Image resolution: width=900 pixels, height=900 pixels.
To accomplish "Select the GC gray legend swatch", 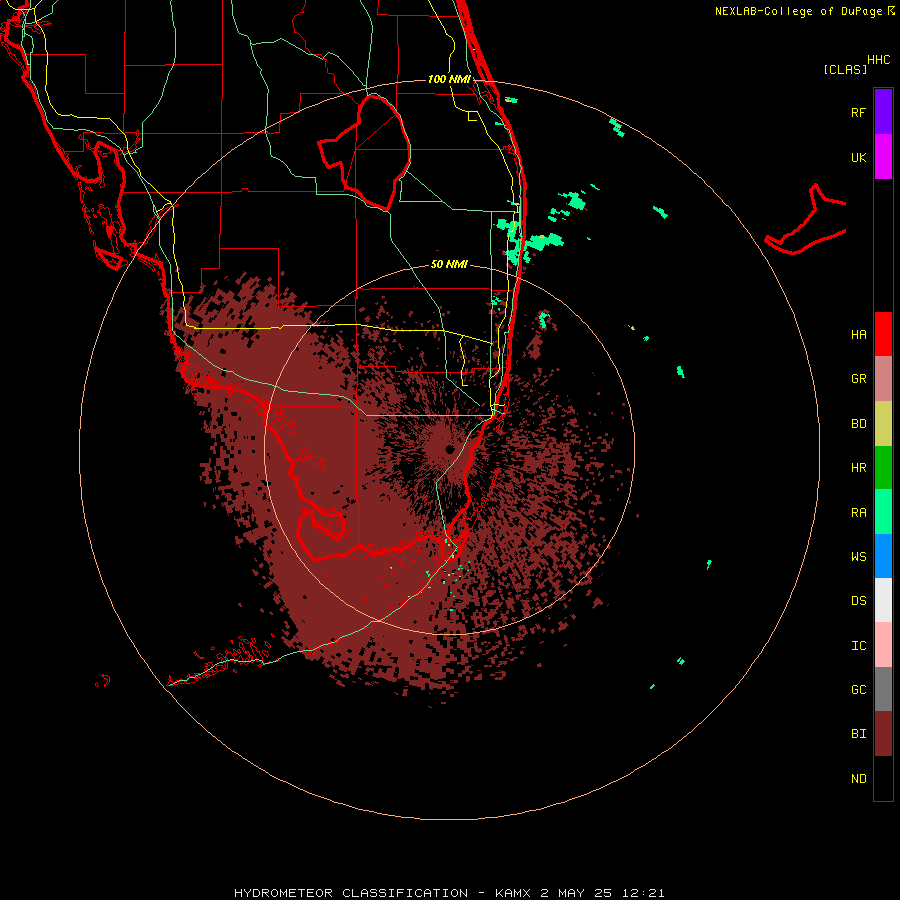I will (x=883, y=689).
